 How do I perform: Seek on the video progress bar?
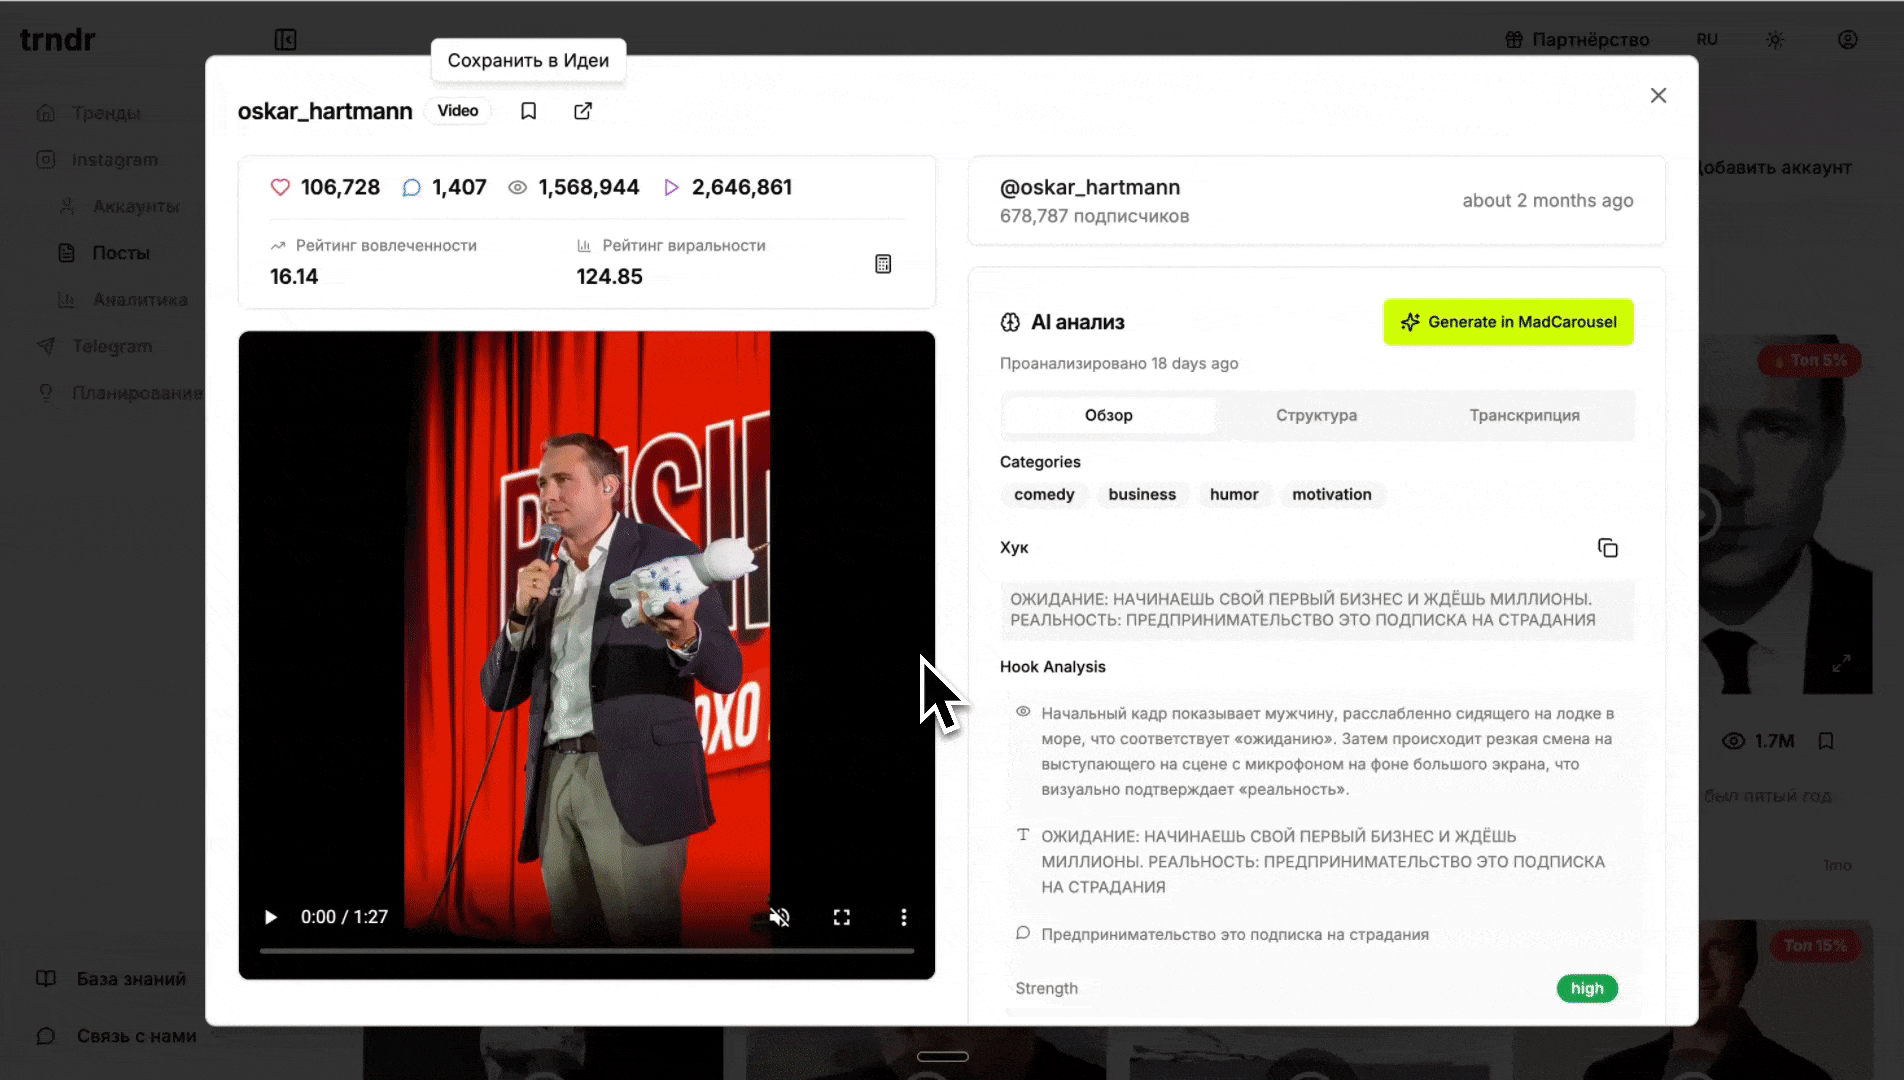[586, 950]
